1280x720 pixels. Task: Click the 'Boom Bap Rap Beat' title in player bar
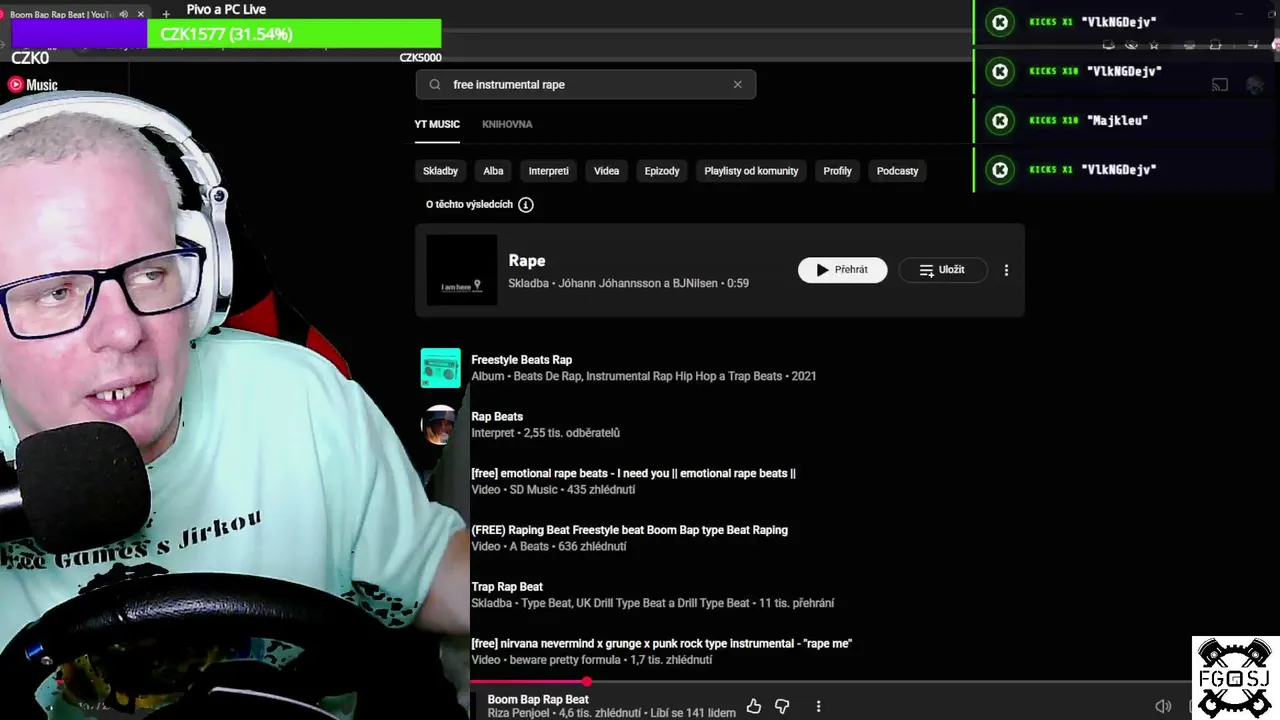[x=538, y=699]
